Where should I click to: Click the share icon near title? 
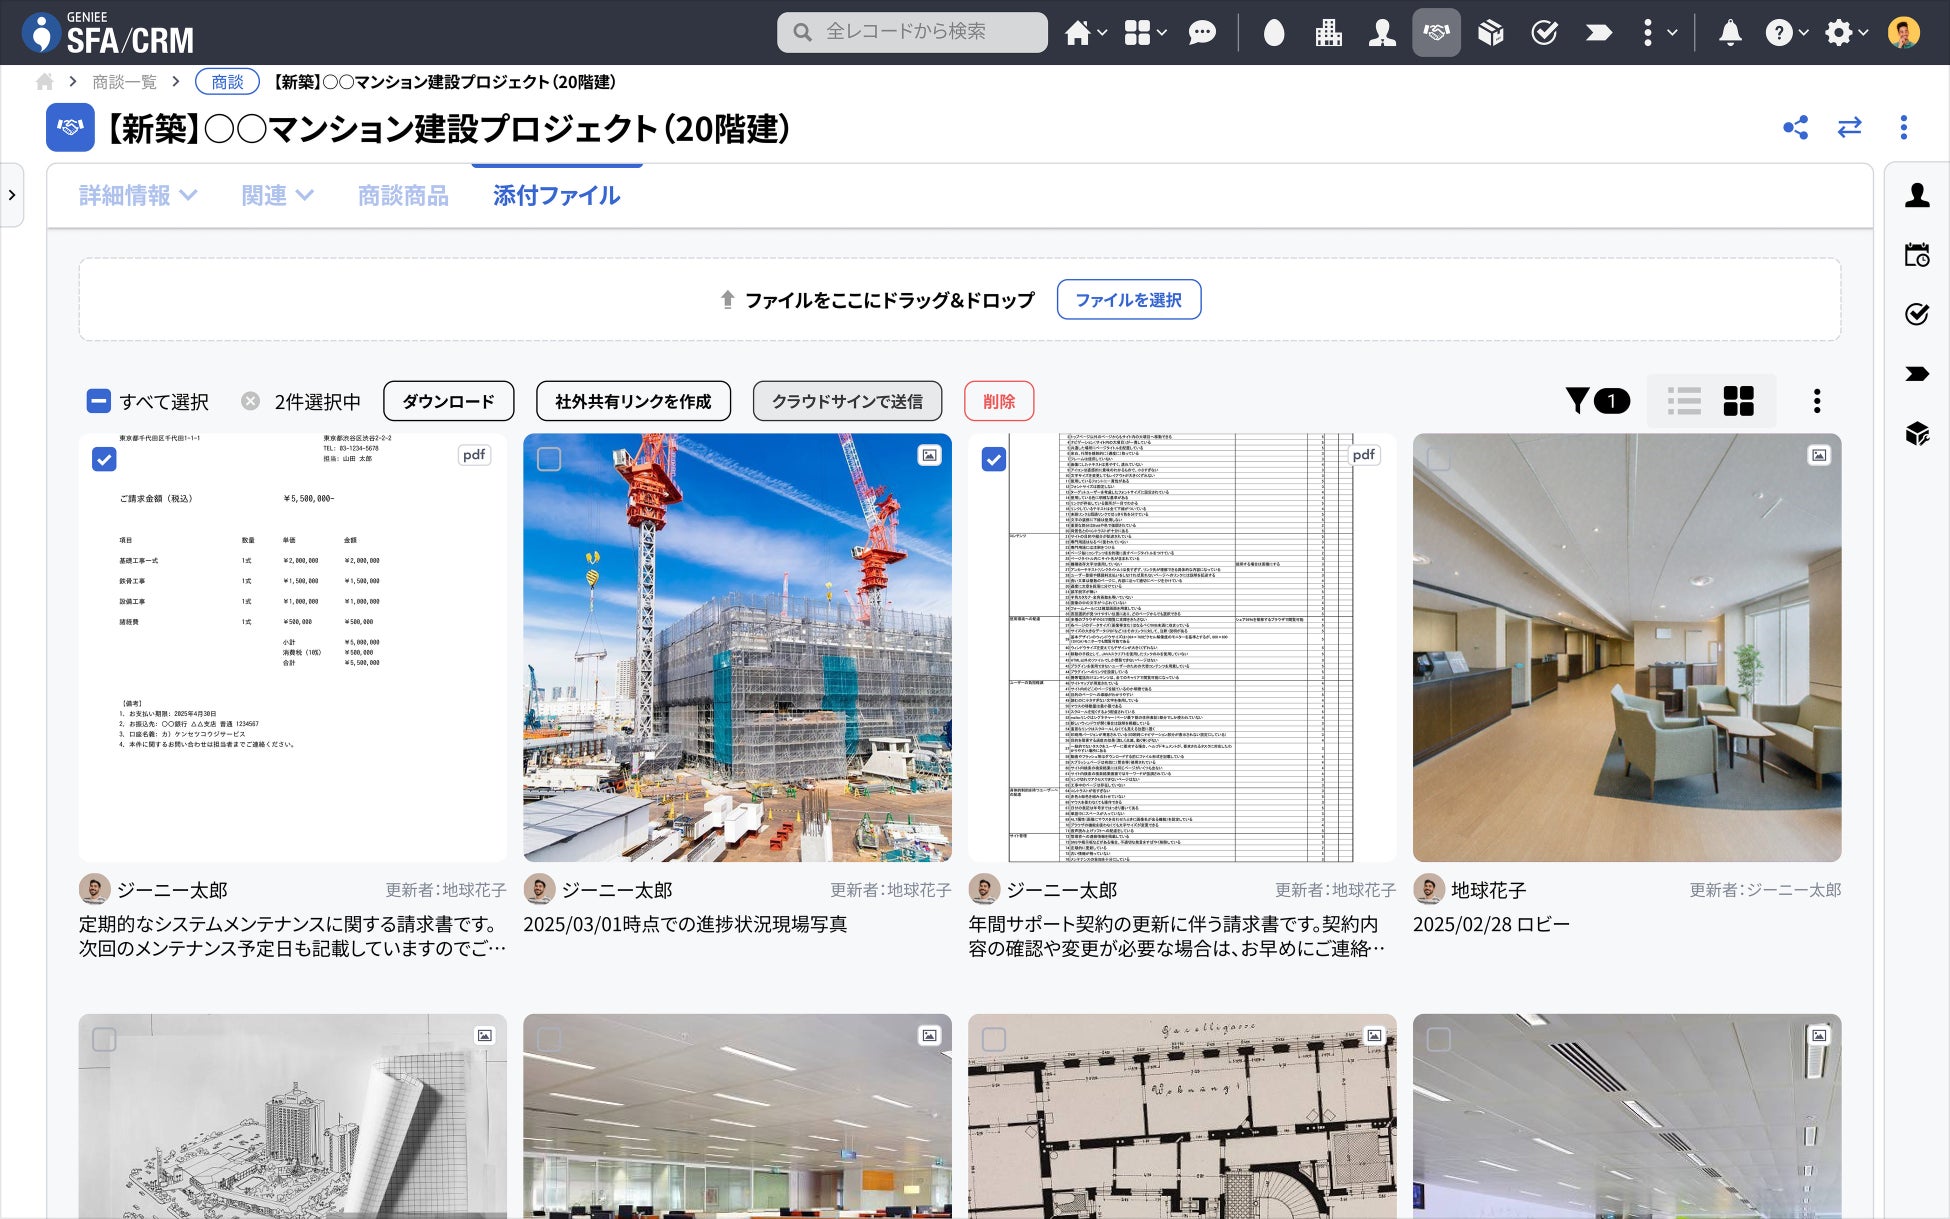tap(1795, 128)
